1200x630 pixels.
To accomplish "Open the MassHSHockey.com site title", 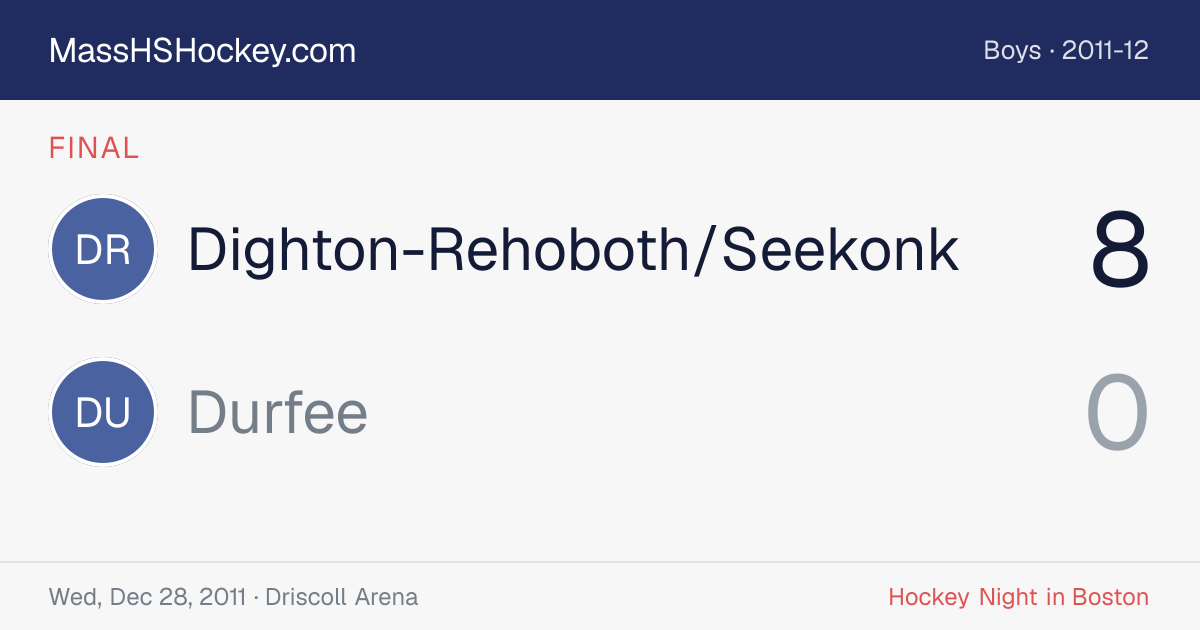I will [x=202, y=51].
